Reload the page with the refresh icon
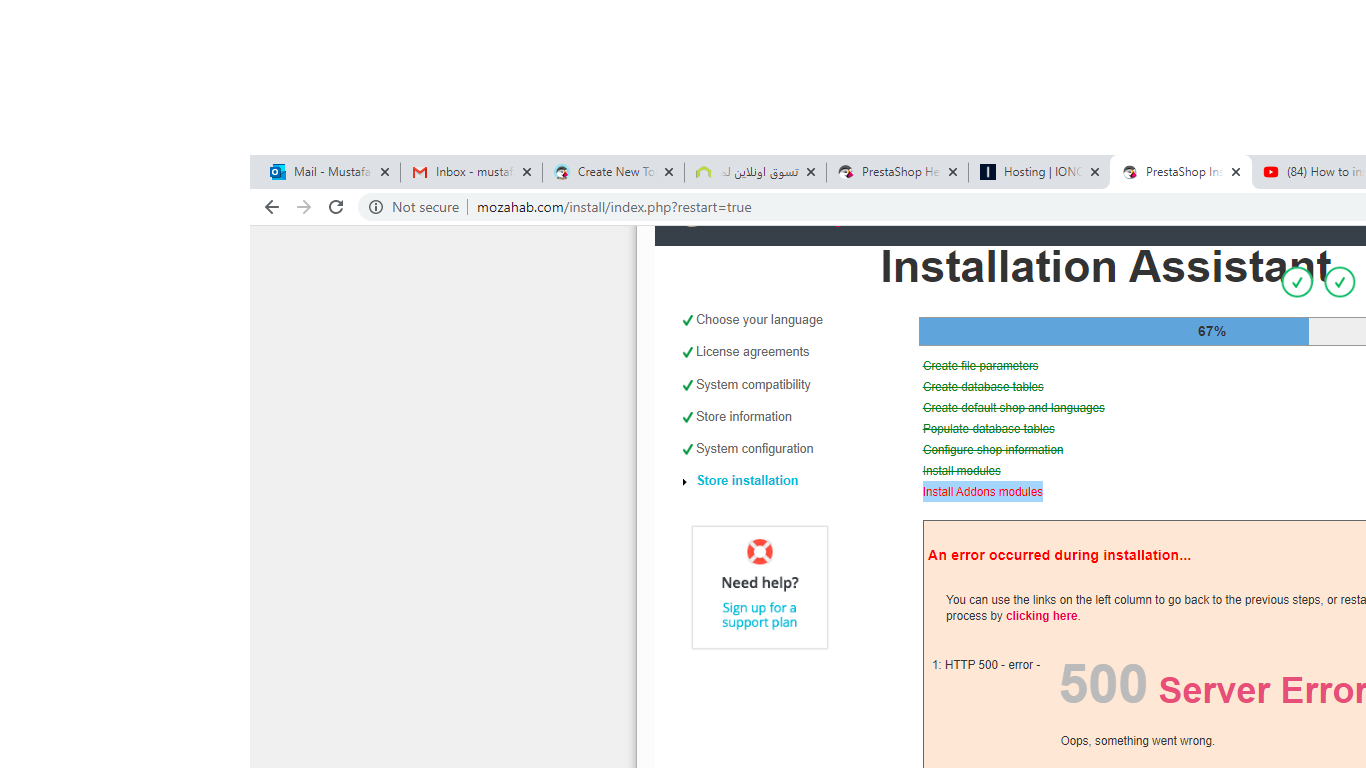The width and height of the screenshot is (1366, 768). pos(336,207)
